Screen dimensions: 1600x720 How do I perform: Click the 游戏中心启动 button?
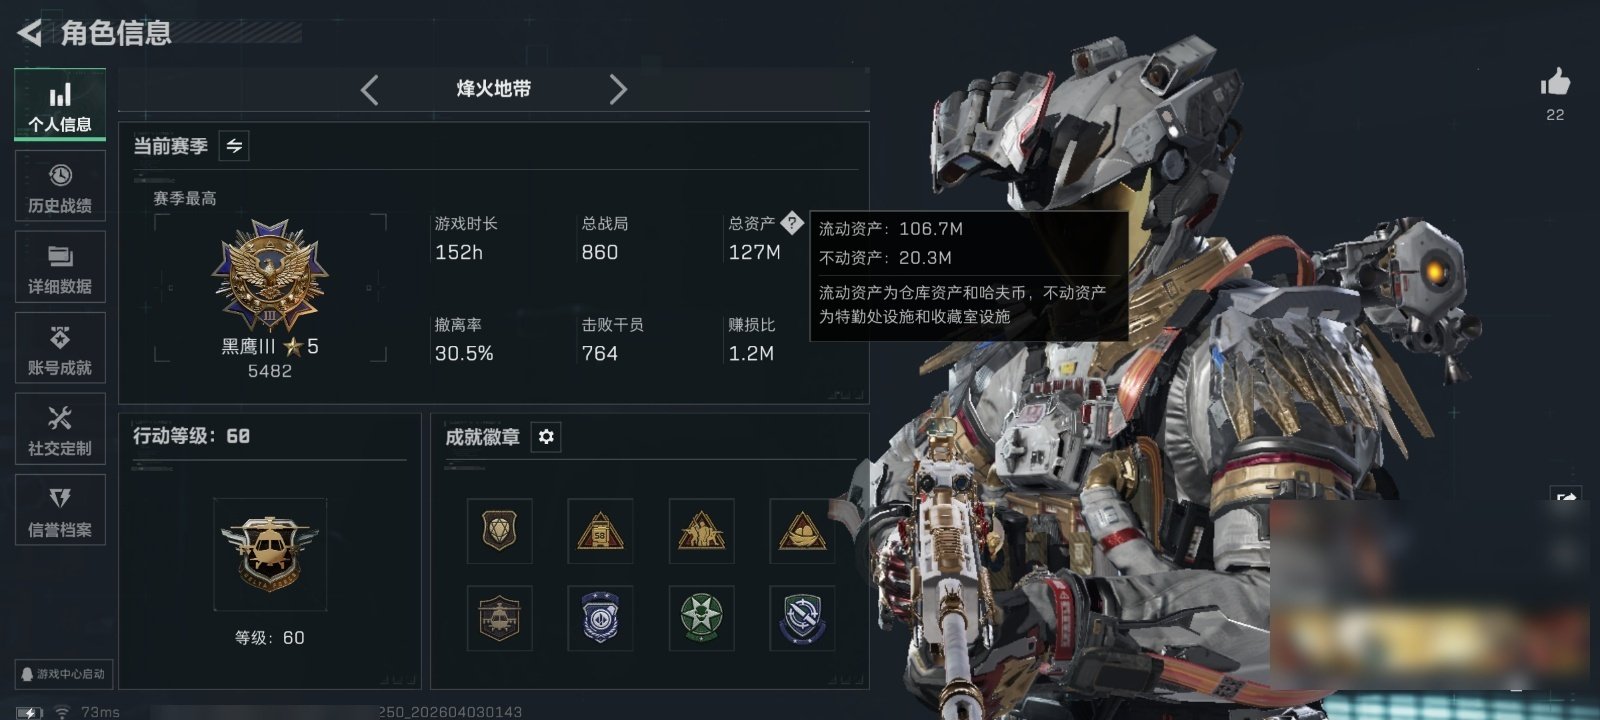62,674
